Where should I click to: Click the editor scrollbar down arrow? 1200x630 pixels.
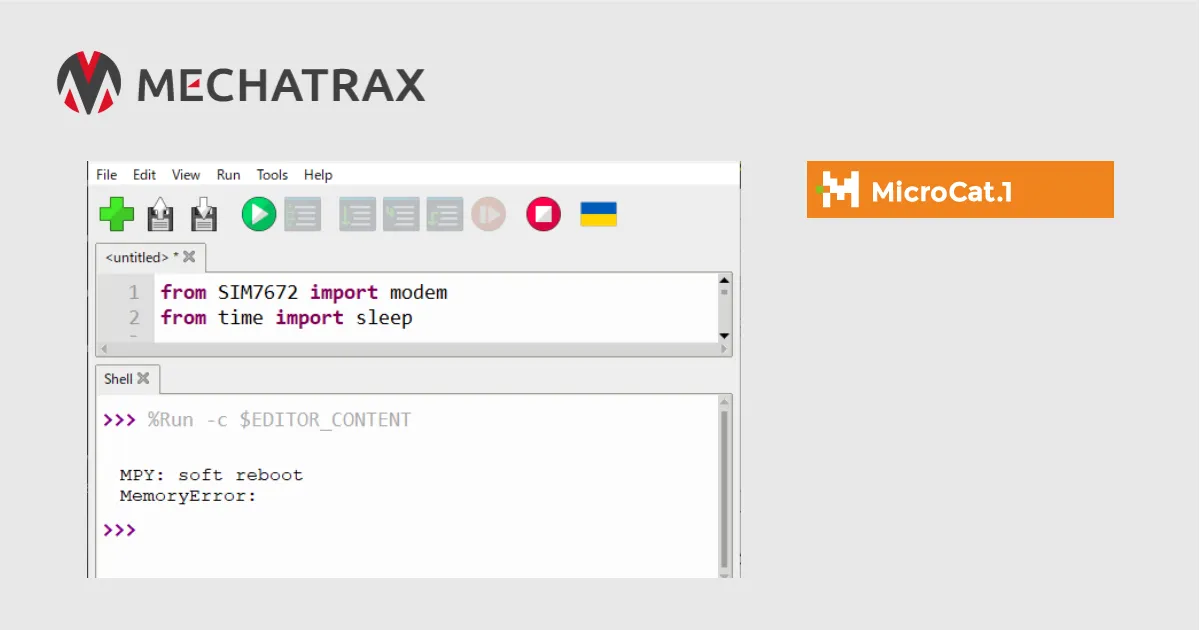pos(725,336)
